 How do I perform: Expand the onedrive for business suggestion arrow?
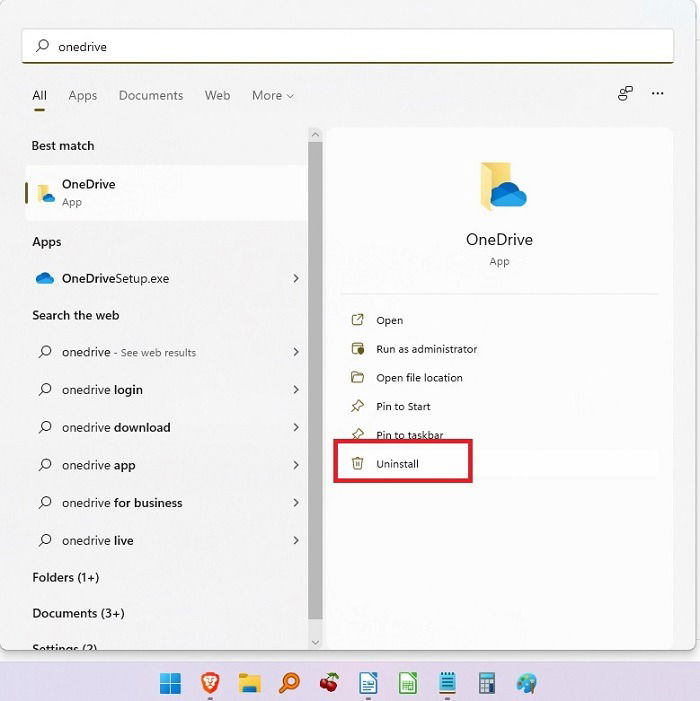point(296,503)
